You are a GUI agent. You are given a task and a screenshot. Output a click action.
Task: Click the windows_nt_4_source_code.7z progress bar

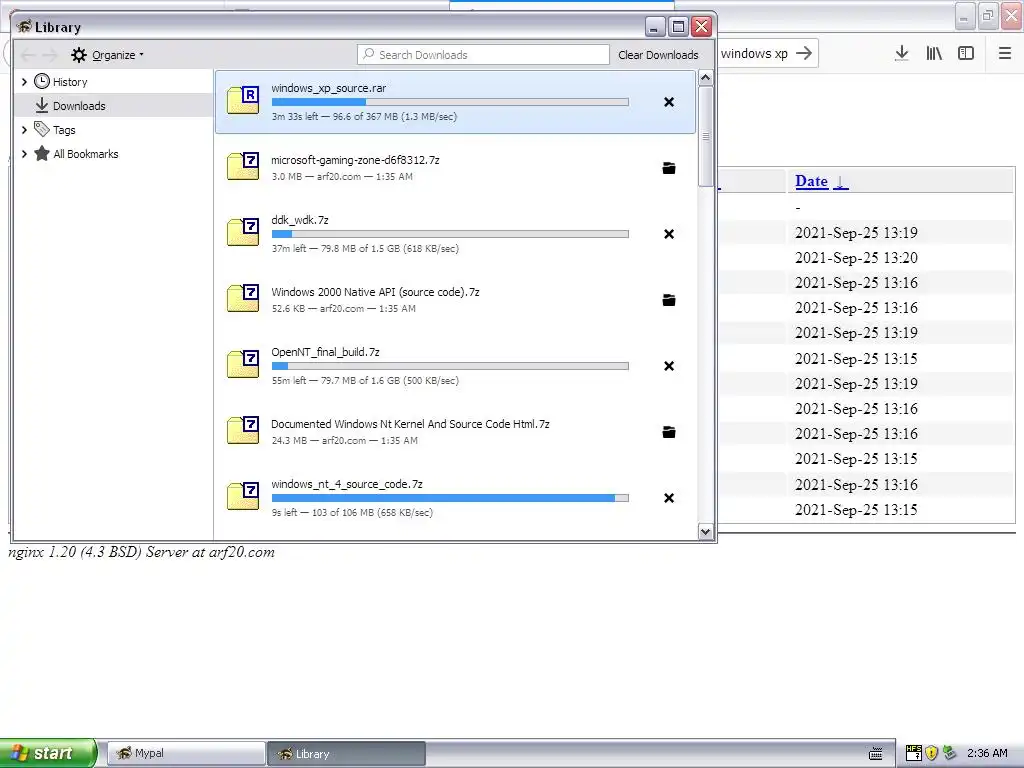pyautogui.click(x=450, y=498)
